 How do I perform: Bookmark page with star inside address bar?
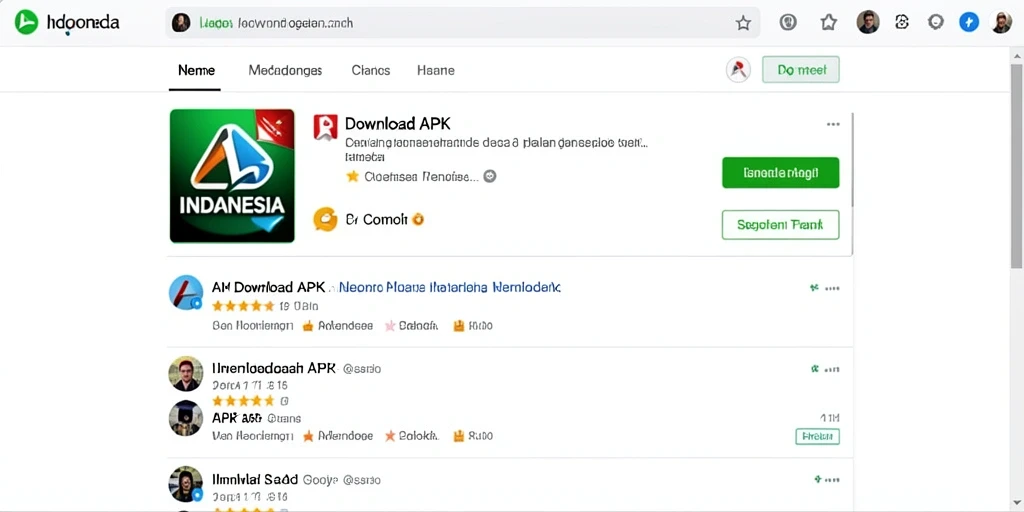pyautogui.click(x=743, y=24)
